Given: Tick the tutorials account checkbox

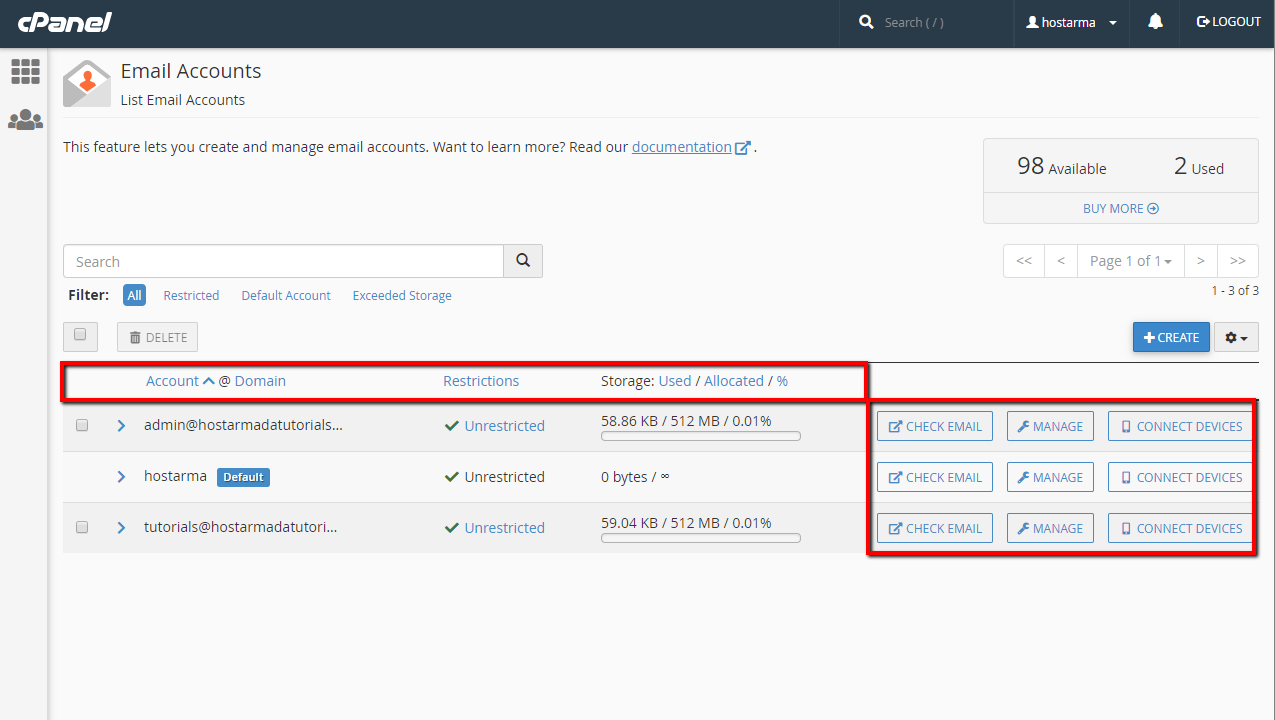Looking at the screenshot, I should pyautogui.click(x=82, y=527).
